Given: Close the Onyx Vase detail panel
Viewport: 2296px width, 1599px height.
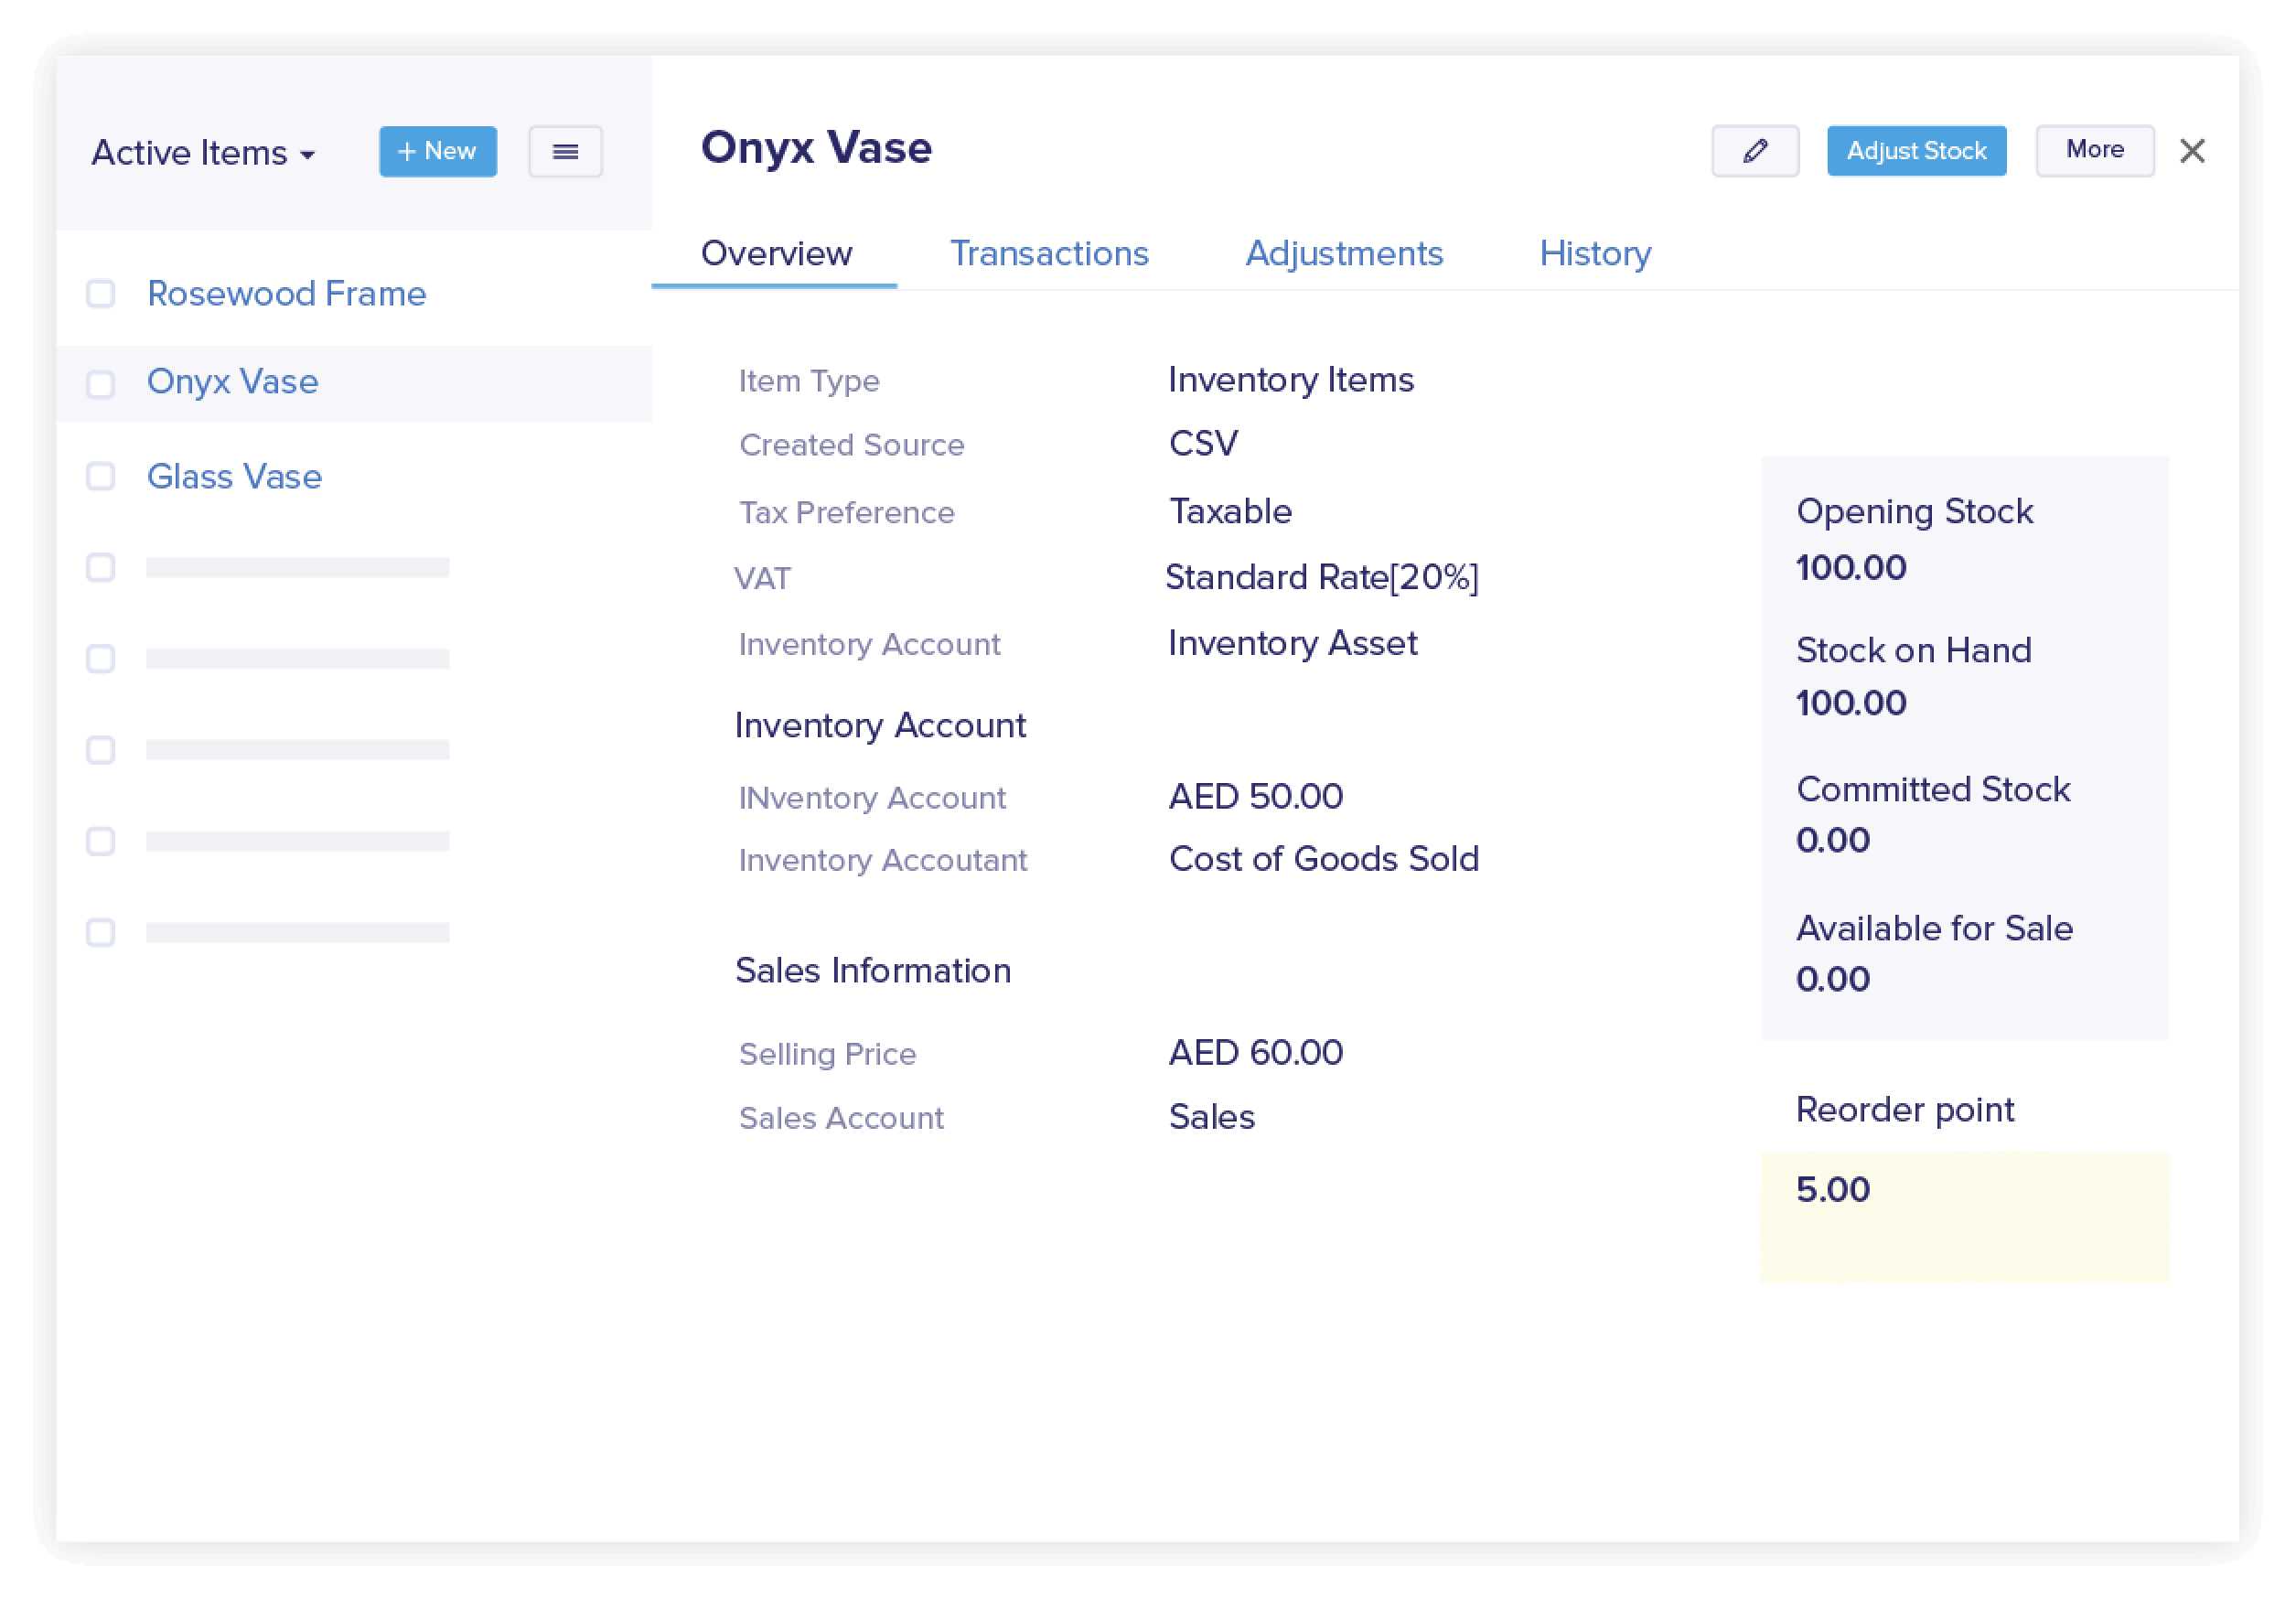Looking at the screenshot, I should click(2193, 151).
